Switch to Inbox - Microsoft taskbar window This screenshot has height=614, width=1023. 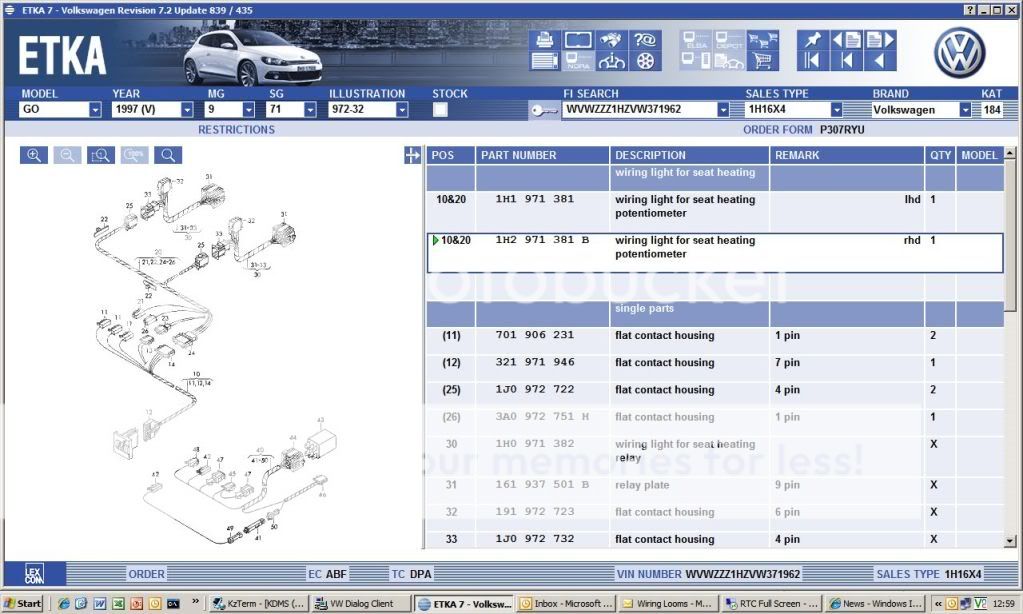point(565,604)
